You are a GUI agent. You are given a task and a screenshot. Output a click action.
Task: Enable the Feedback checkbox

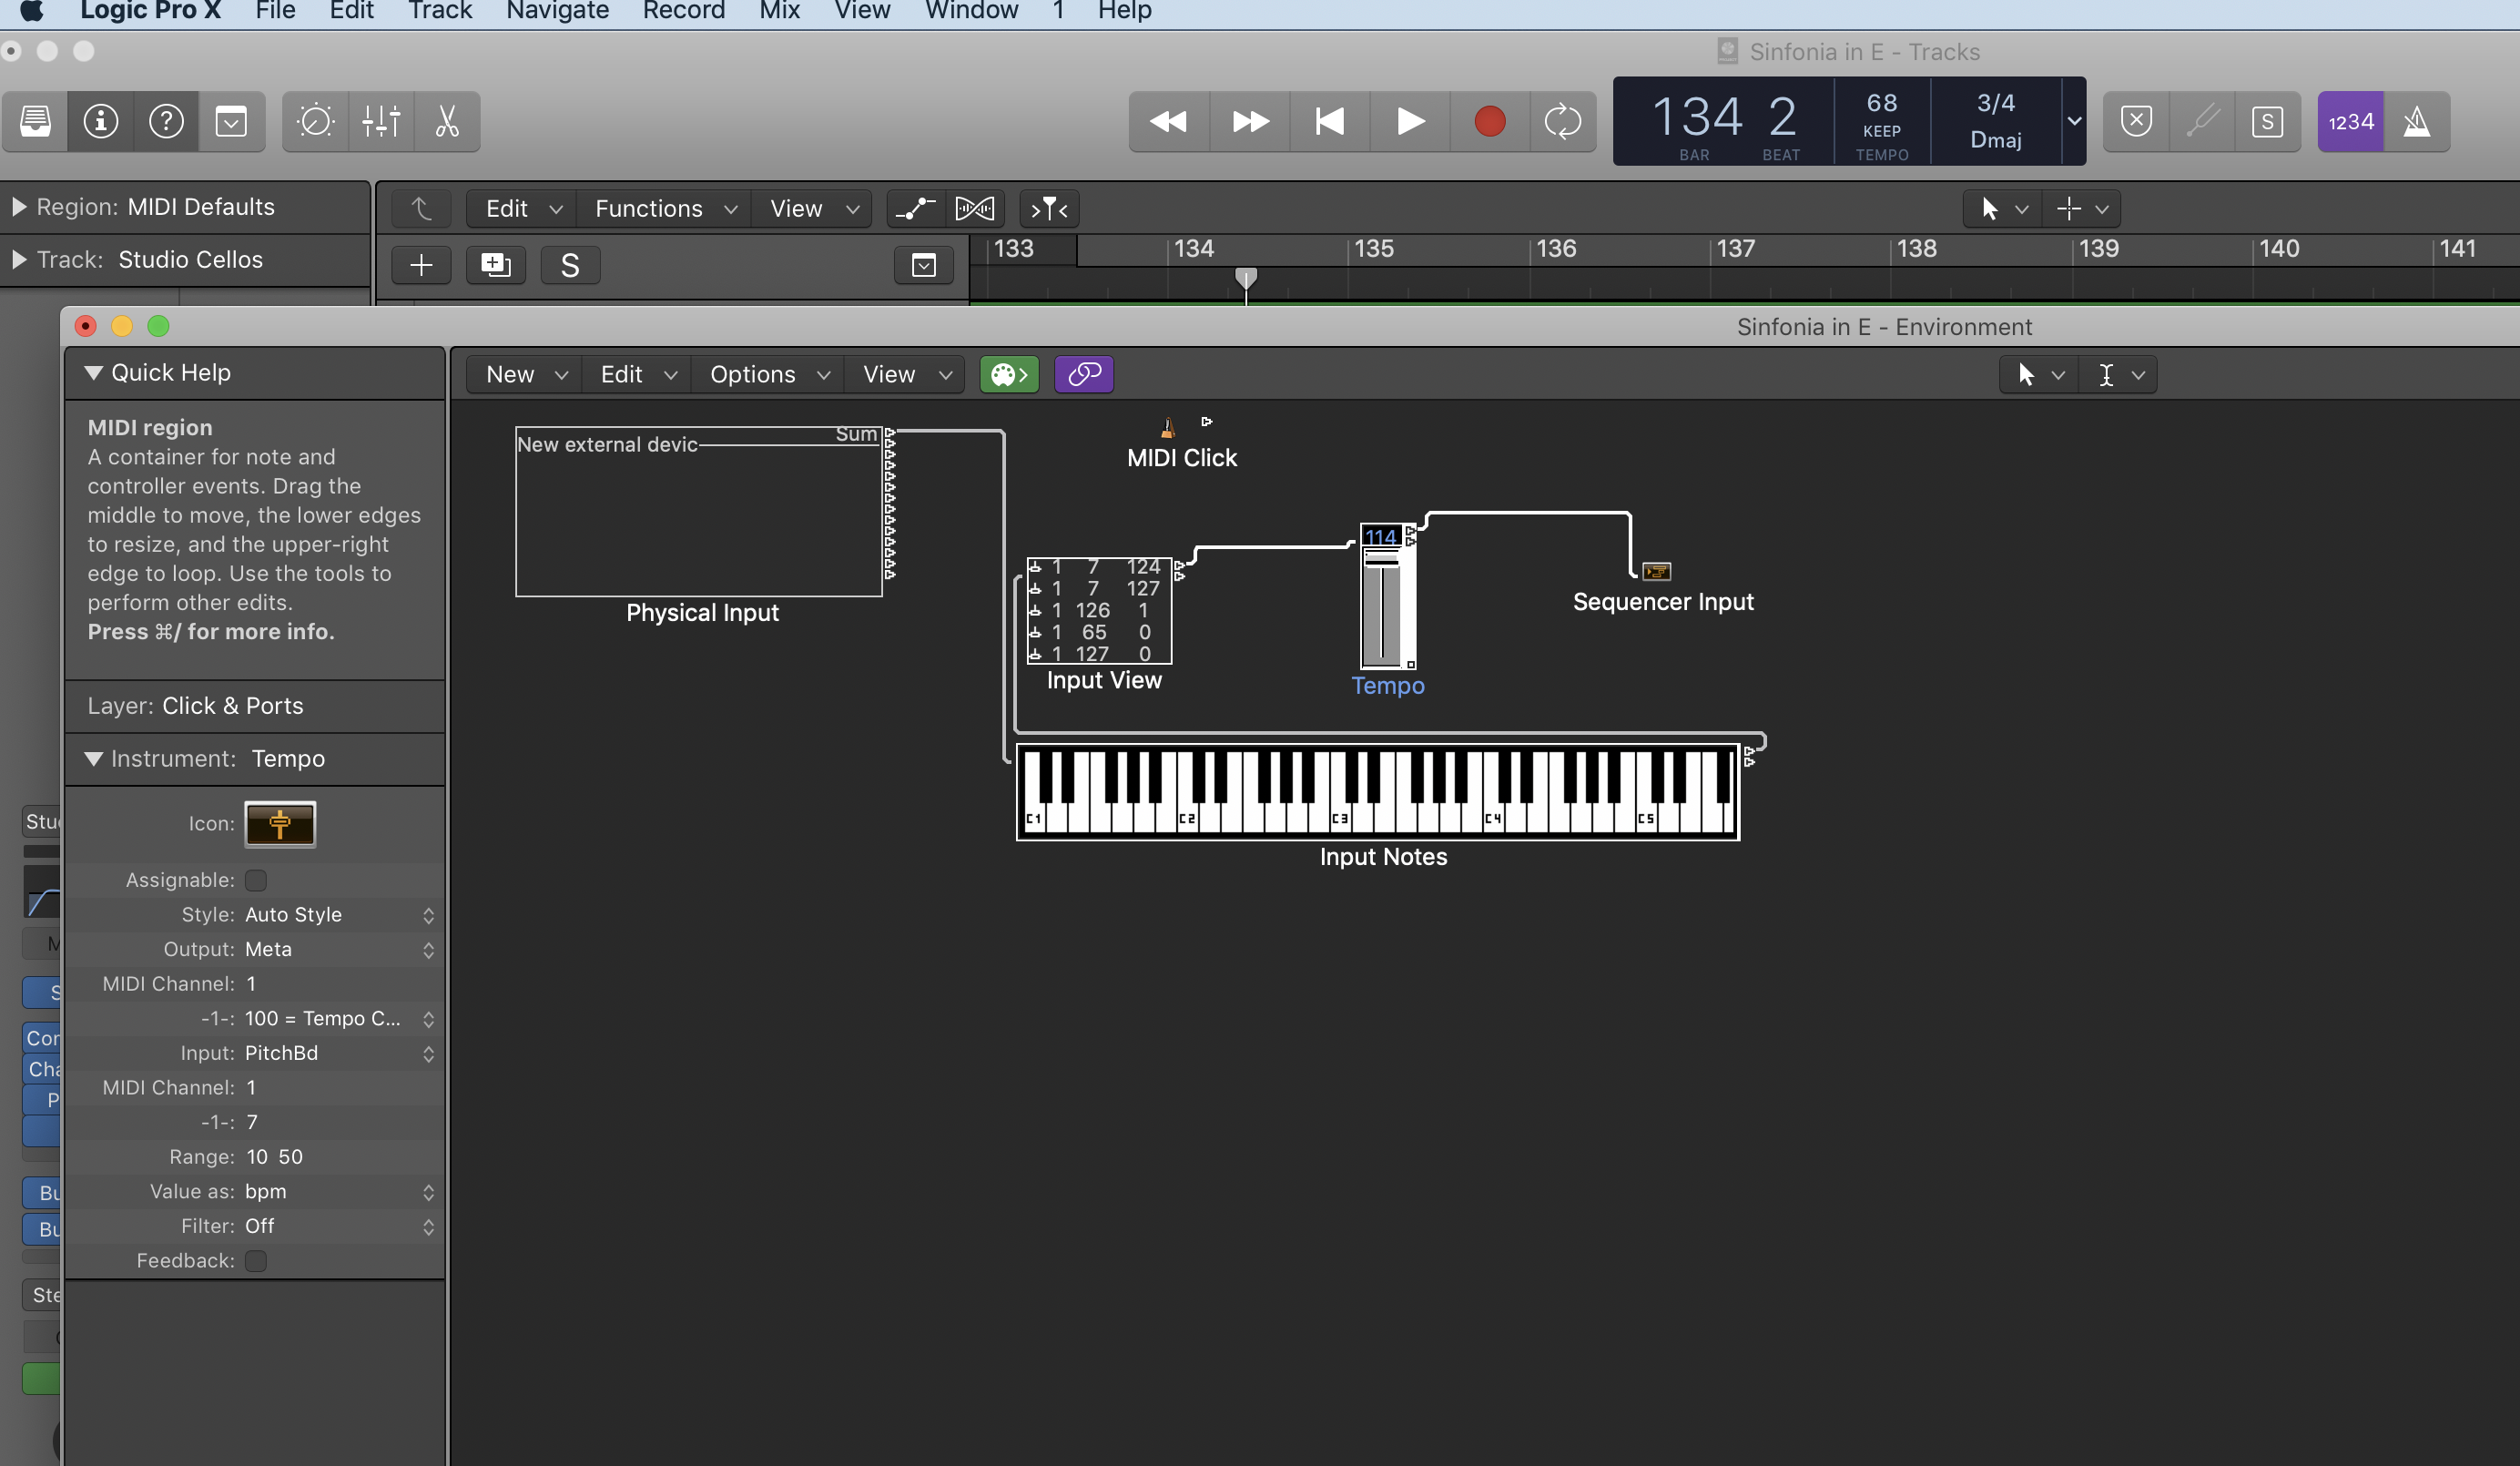(x=256, y=1261)
